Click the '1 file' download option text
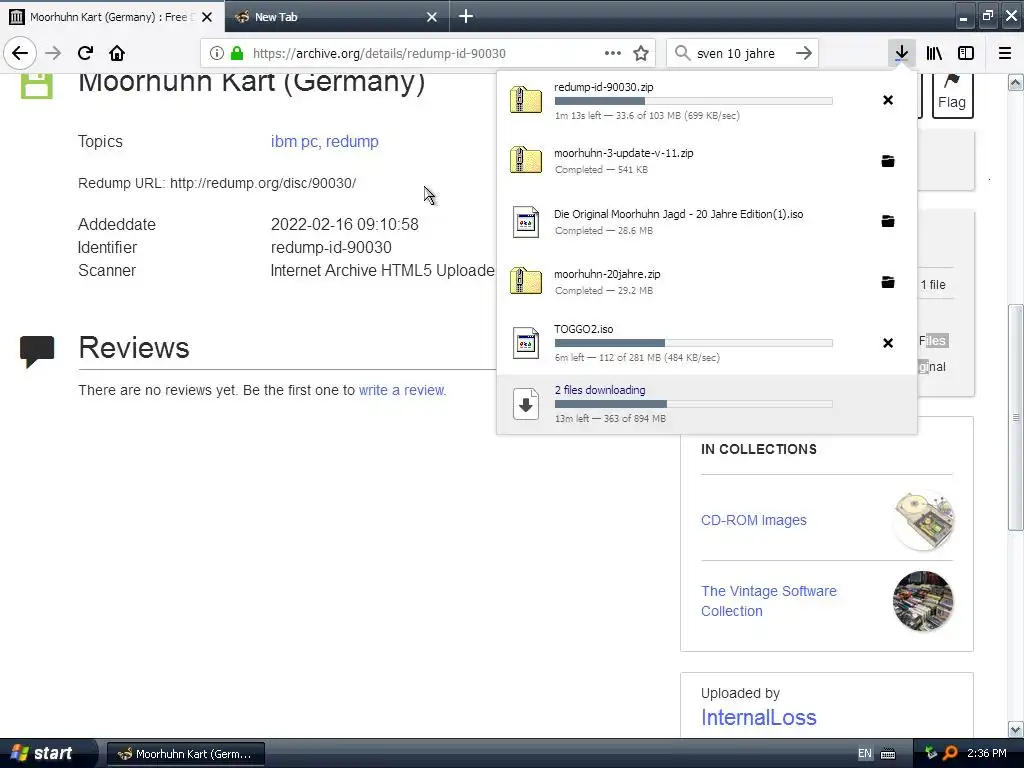 click(x=933, y=285)
